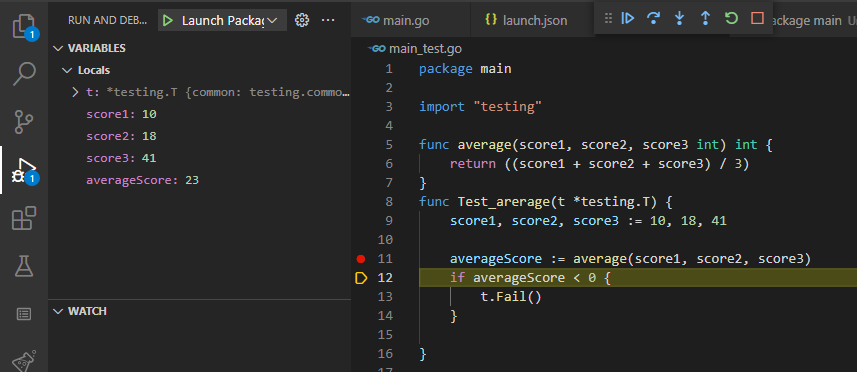Click Step Out arrow in debug toolbar
The image size is (857, 372).
click(705, 19)
